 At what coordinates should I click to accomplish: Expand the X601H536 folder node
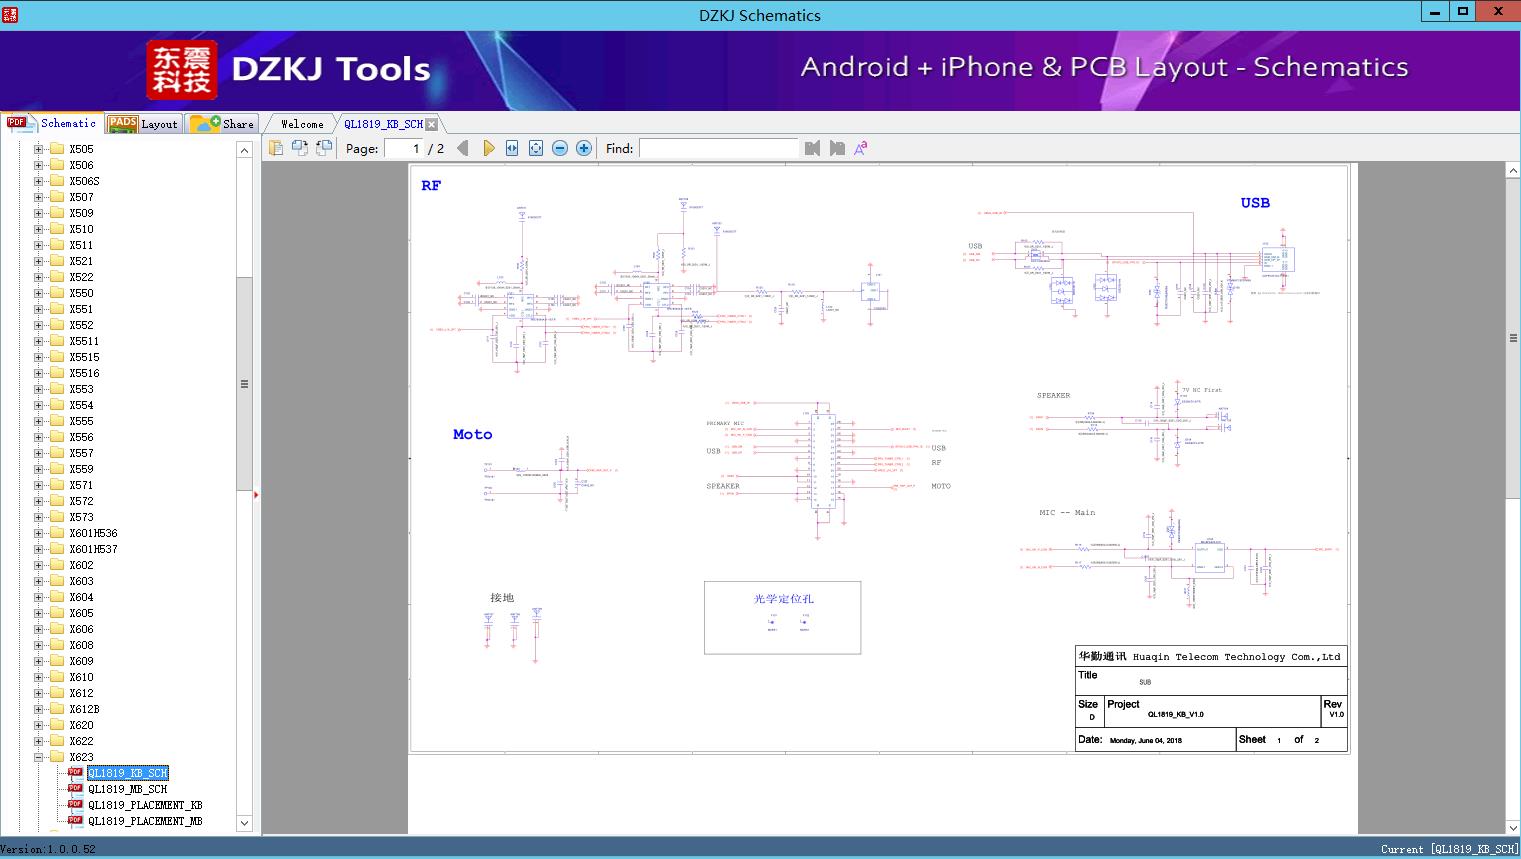[x=39, y=533]
